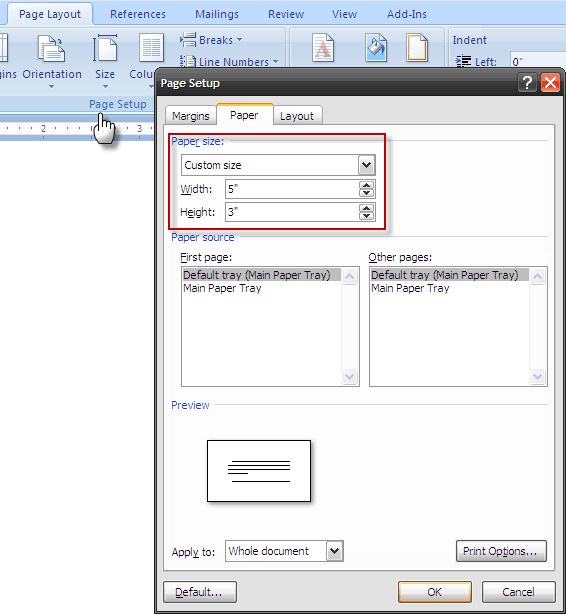Open the Layout tab in Page Setup
The image size is (566, 615).
297,116
